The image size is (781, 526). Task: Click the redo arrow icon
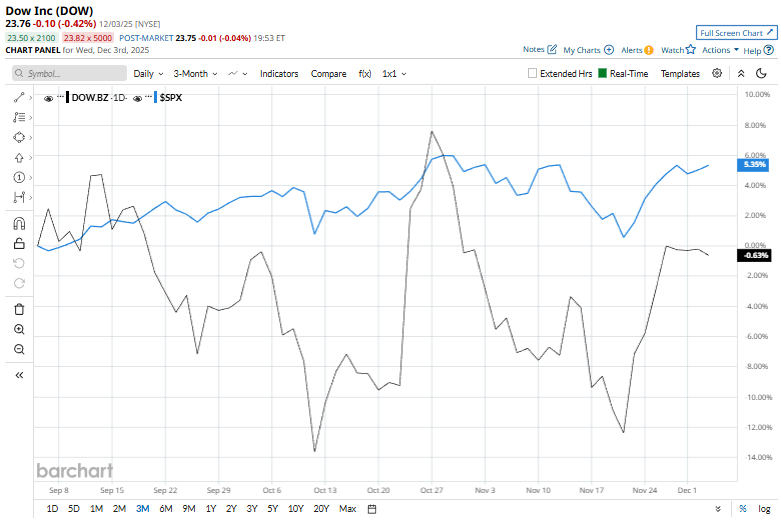[x=19, y=283]
